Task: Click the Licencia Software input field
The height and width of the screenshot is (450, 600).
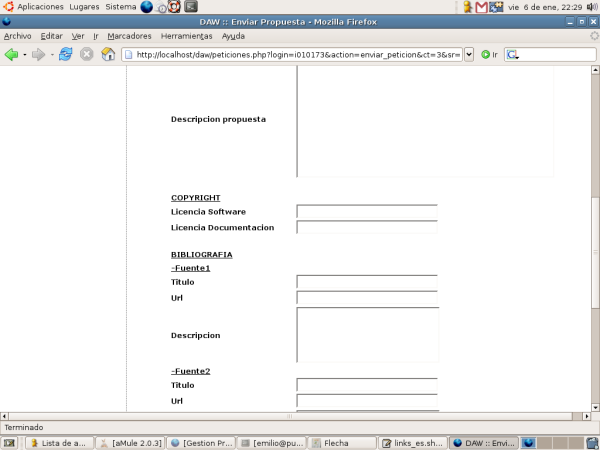Action: tap(367, 212)
